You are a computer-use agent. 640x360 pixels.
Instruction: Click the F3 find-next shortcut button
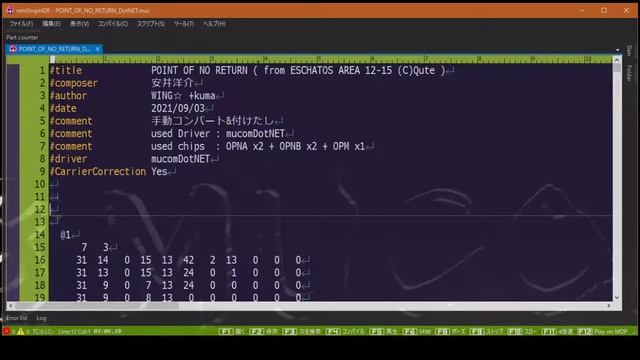pos(302,331)
